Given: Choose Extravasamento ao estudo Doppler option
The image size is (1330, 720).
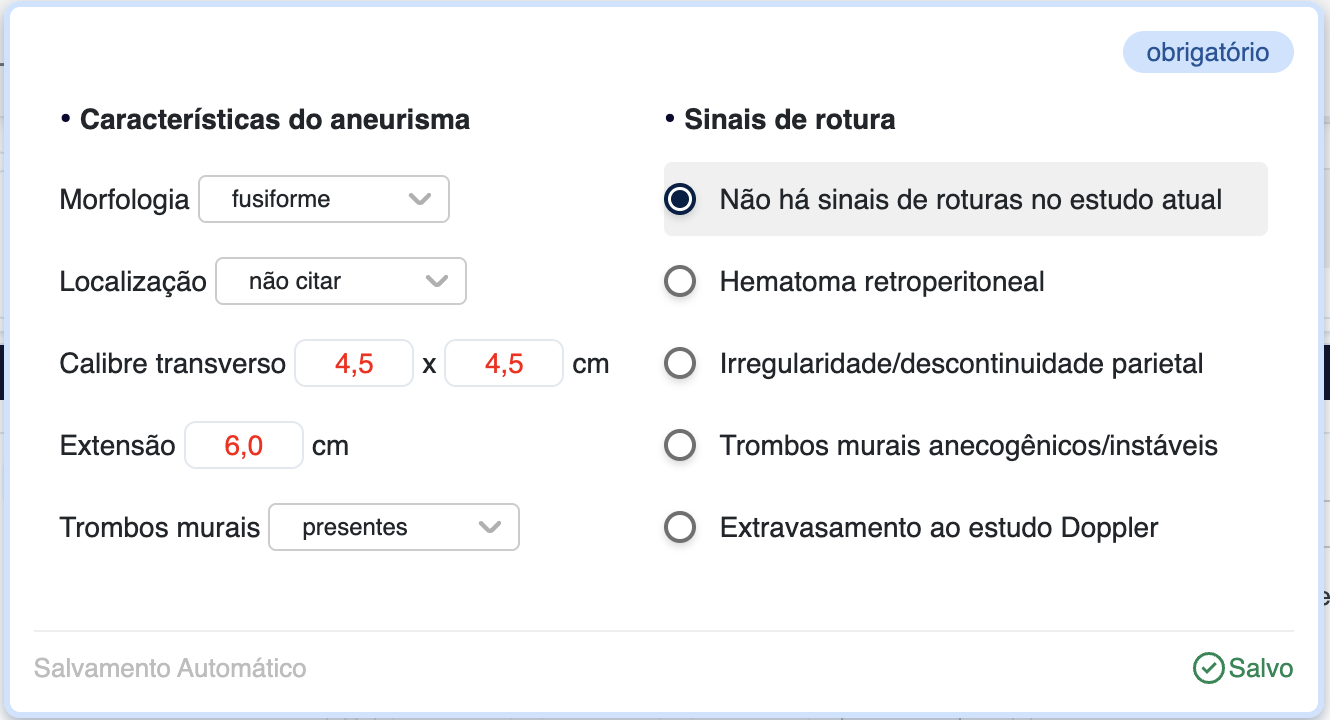Looking at the screenshot, I should (680, 527).
